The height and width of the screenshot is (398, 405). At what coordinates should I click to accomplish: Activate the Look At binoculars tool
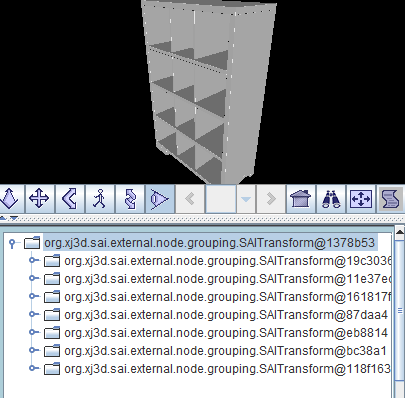(331, 199)
